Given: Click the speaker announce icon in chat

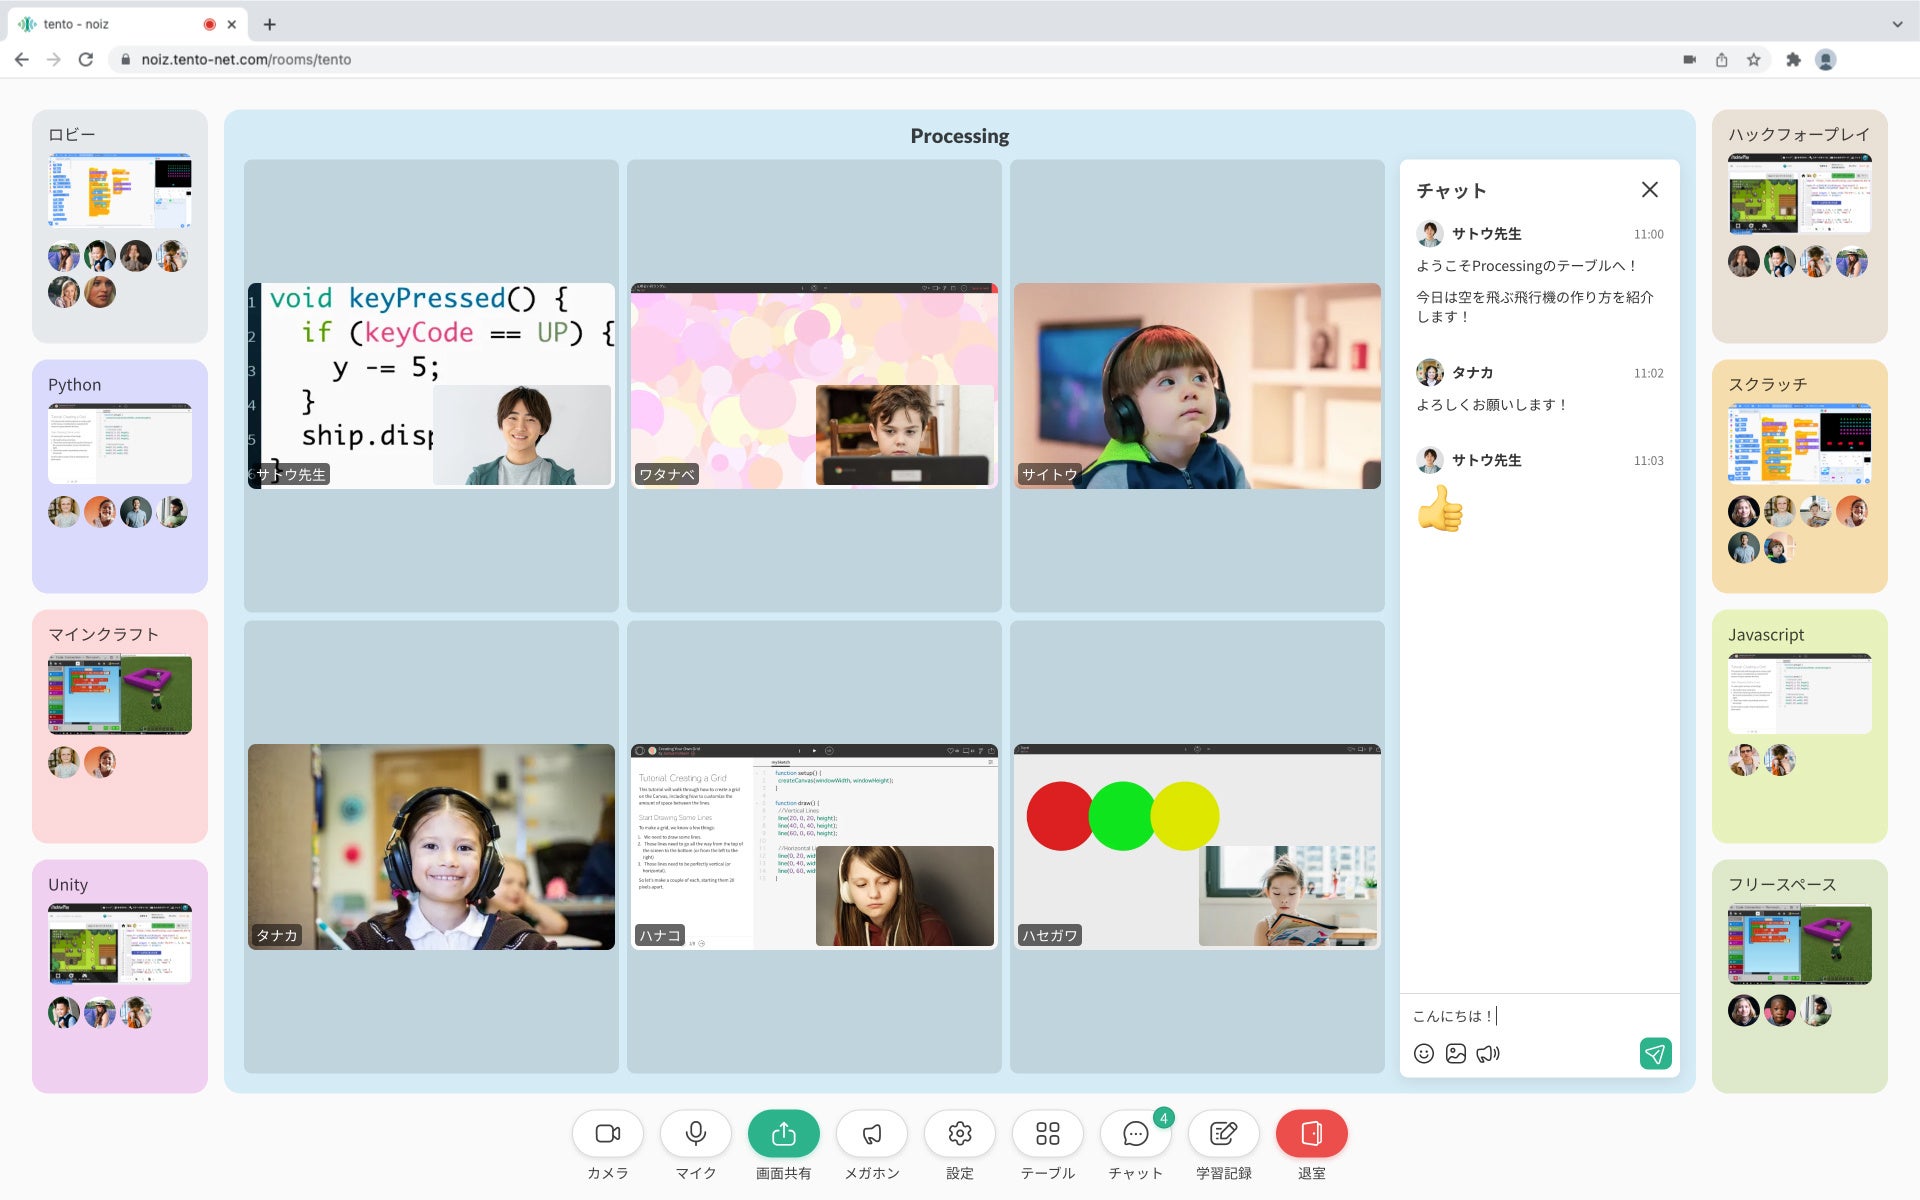Looking at the screenshot, I should 1488,1053.
